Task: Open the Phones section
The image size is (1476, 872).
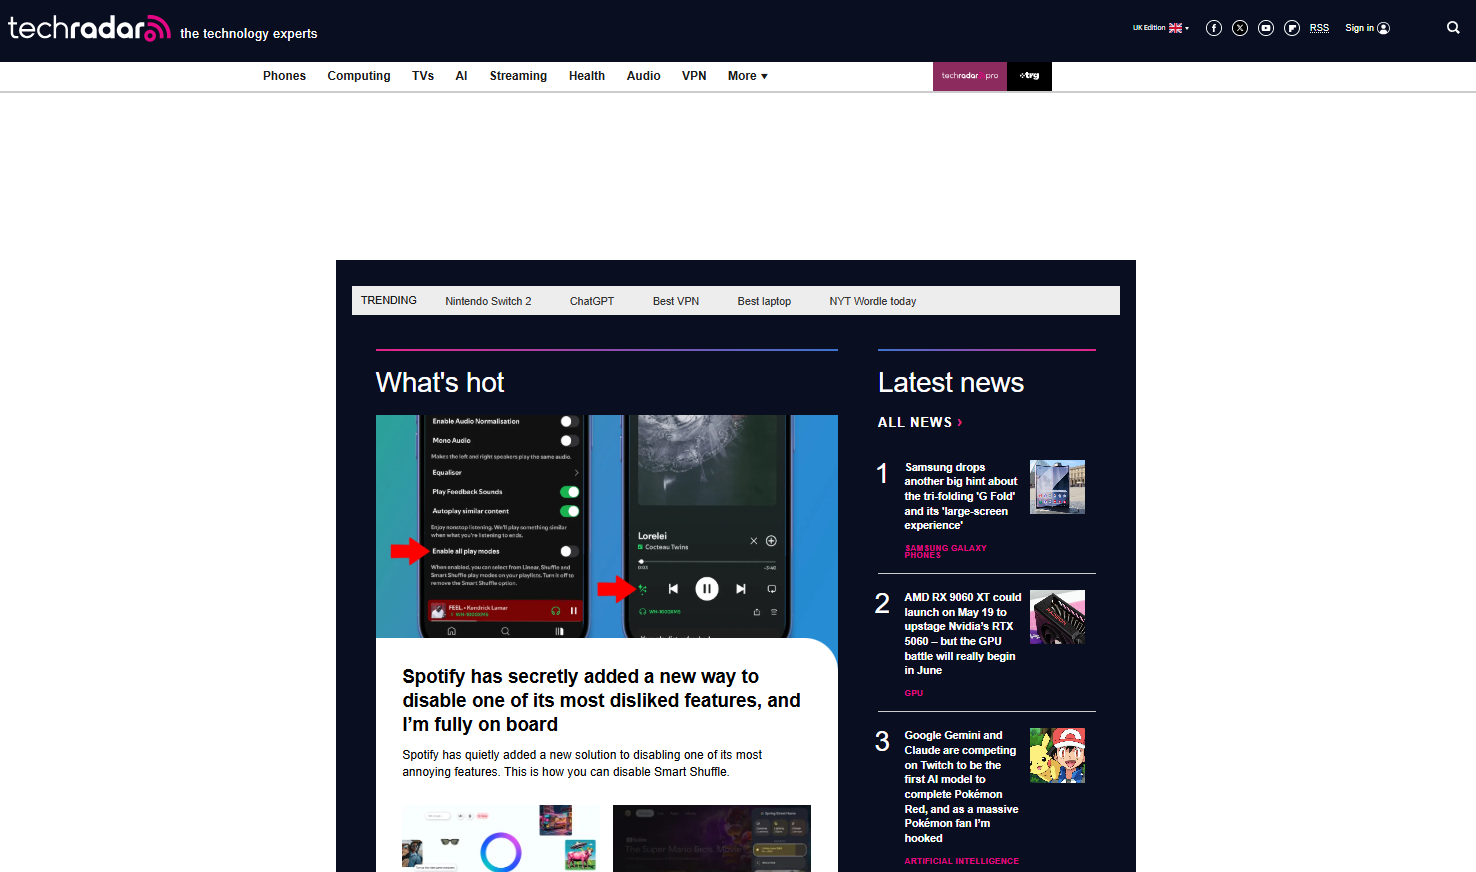Action: [284, 76]
